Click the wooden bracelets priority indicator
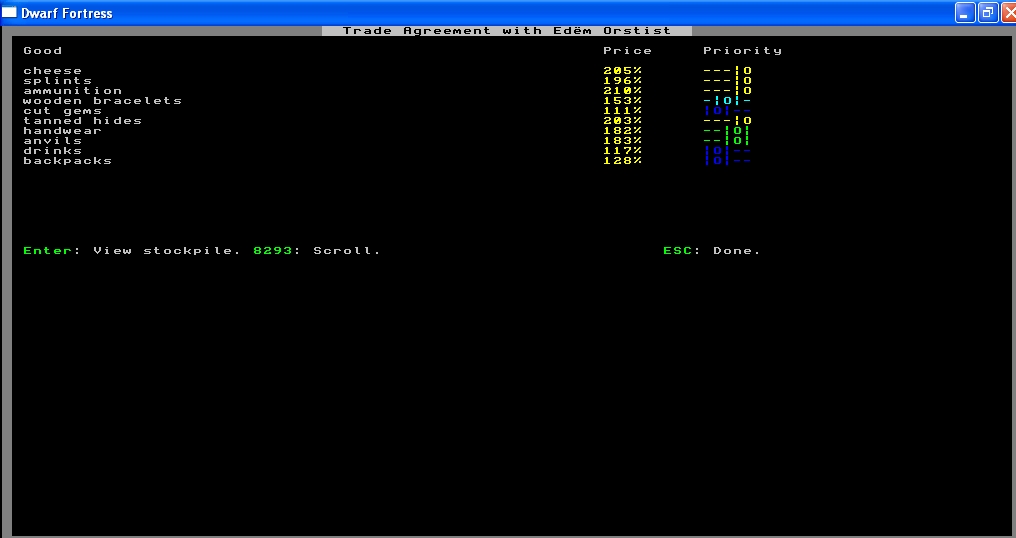Viewport: 1016px width, 538px height. point(727,101)
